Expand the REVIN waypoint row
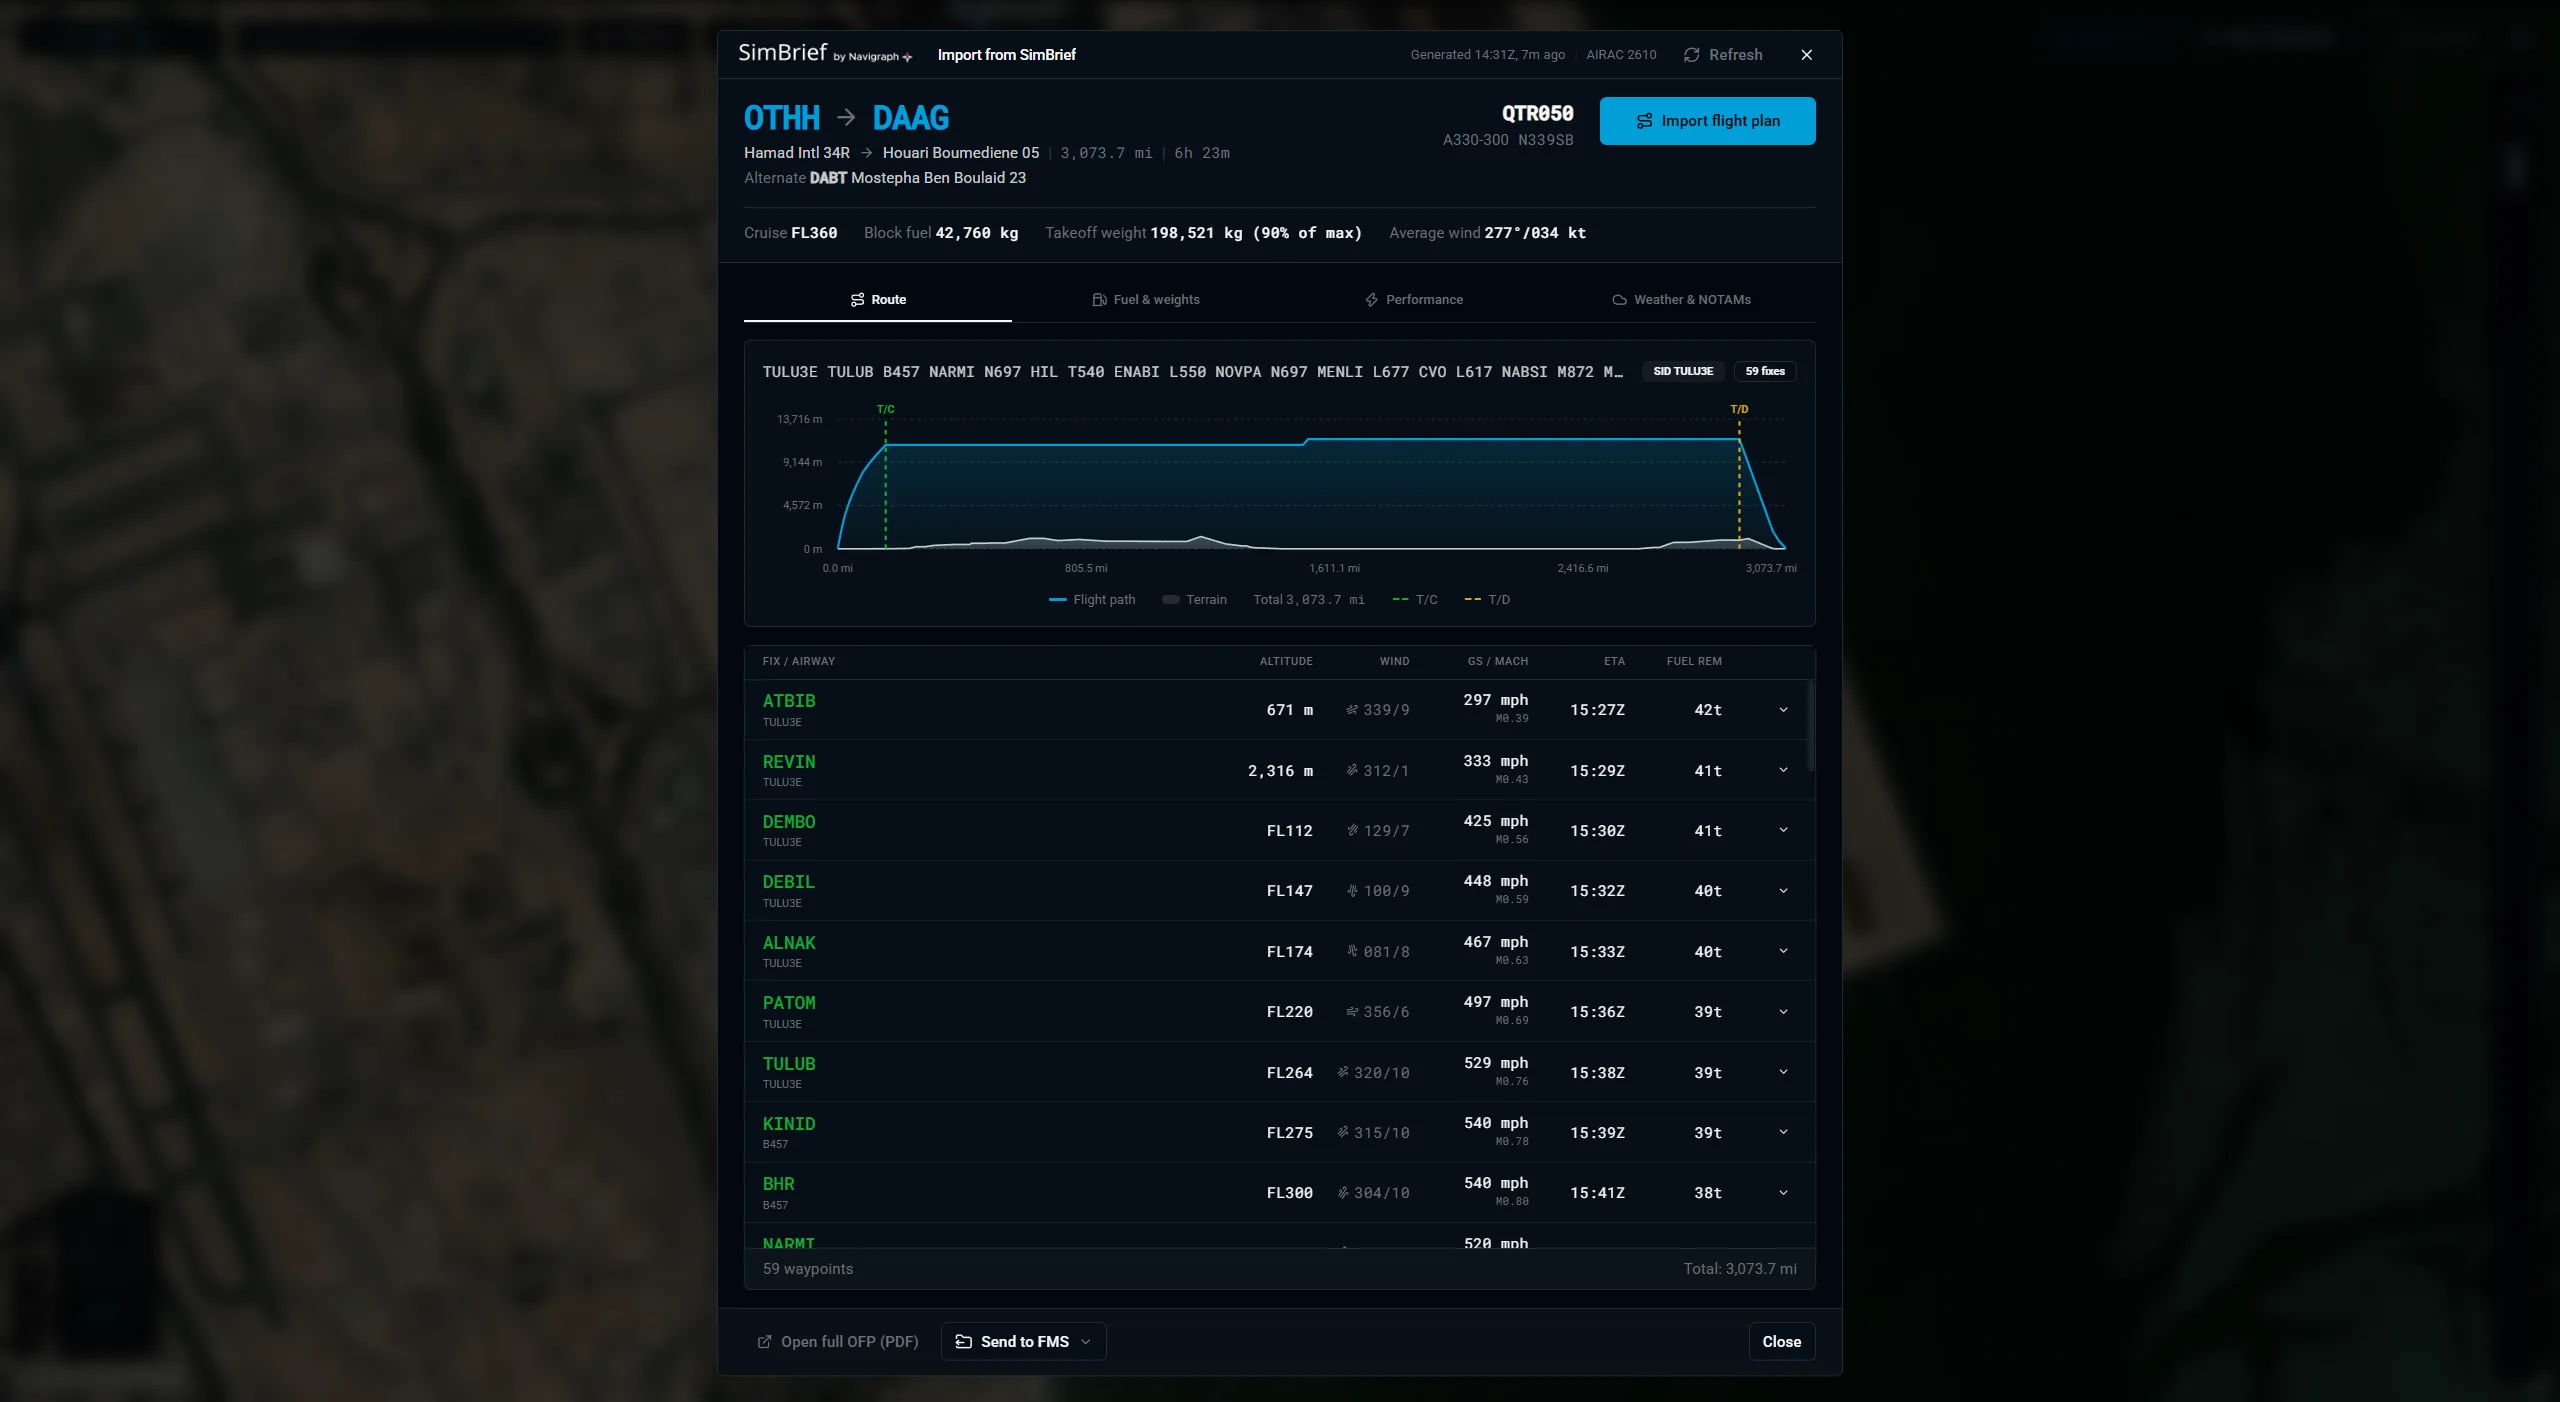Image resolution: width=2560 pixels, height=1402 pixels. [1783, 770]
